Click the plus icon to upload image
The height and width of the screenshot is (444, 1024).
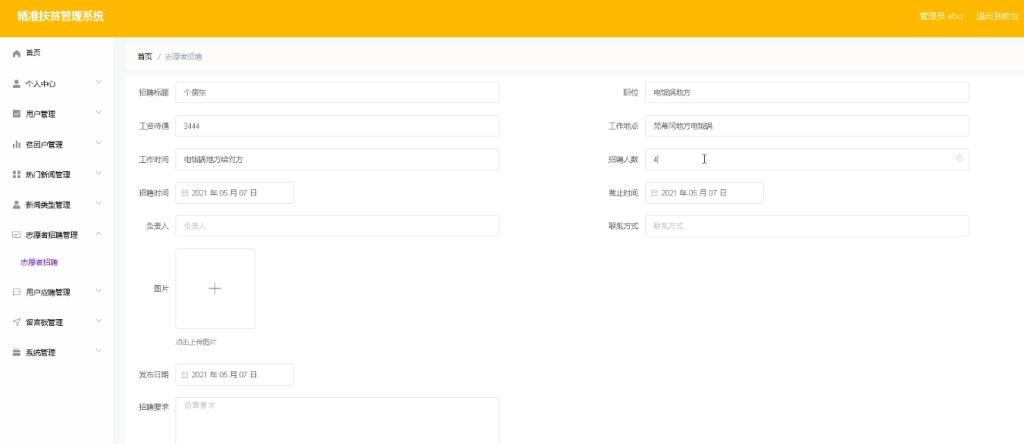(215, 289)
